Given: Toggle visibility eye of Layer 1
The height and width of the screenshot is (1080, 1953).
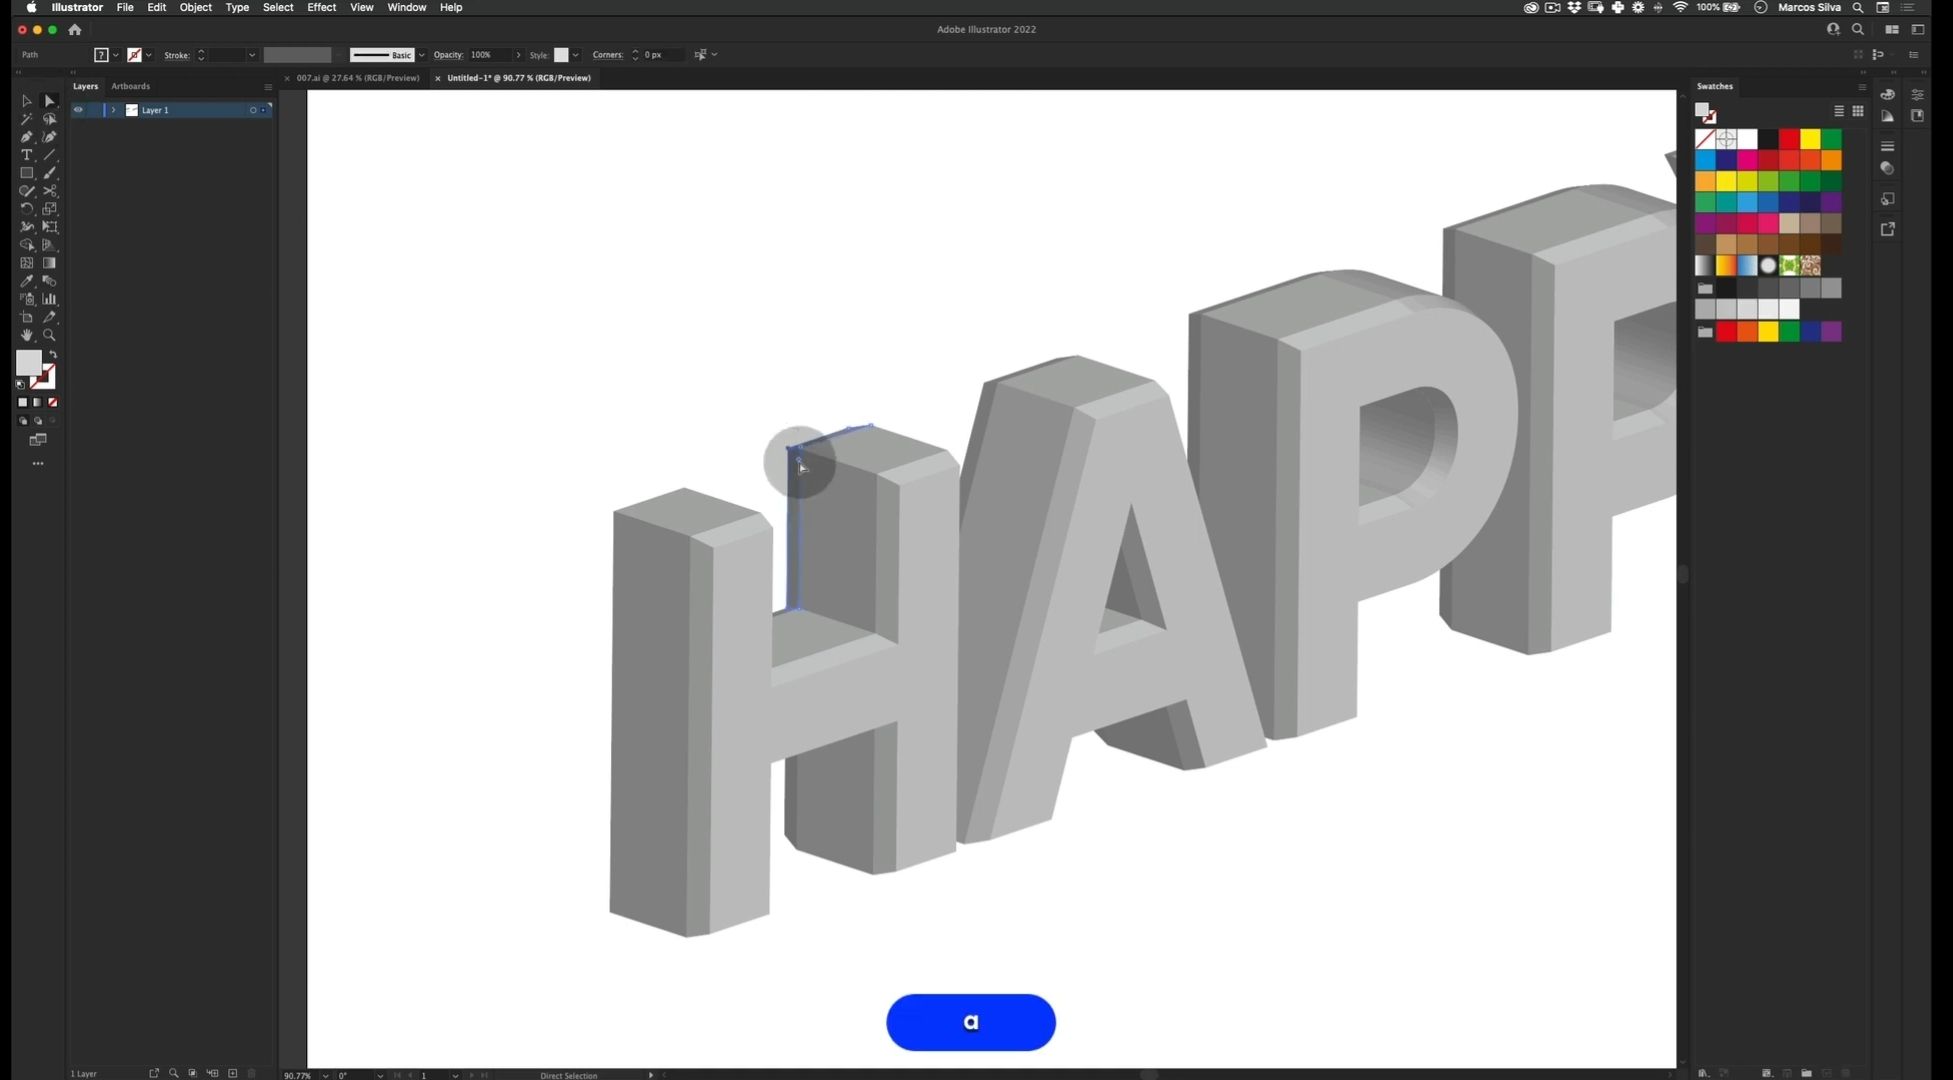Looking at the screenshot, I should pyautogui.click(x=78, y=110).
